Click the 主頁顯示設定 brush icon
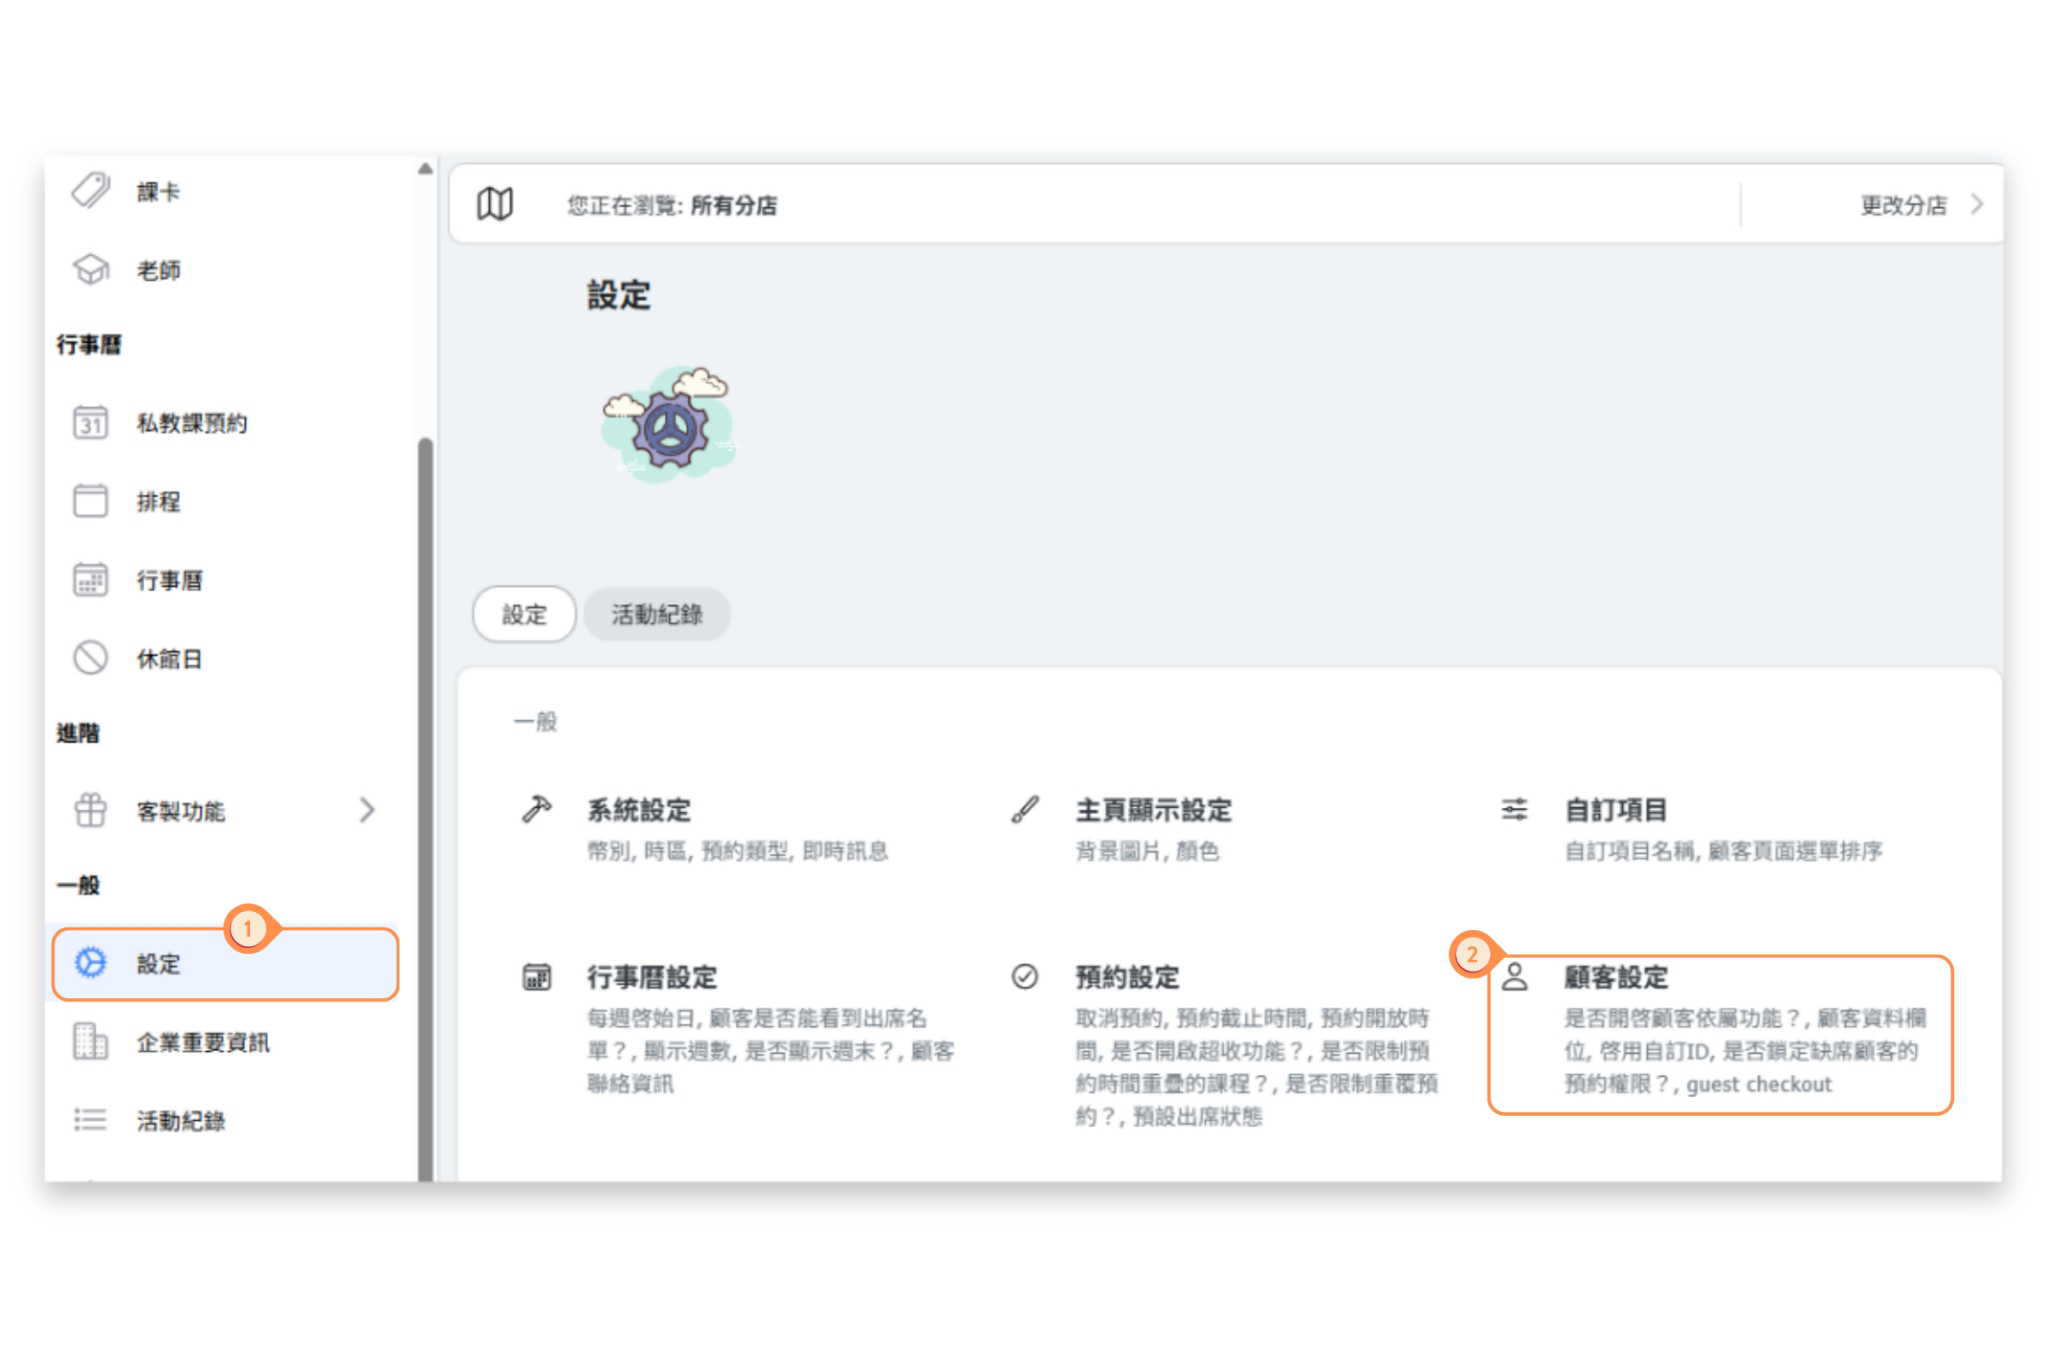The image size is (2048, 1365). [1025, 808]
